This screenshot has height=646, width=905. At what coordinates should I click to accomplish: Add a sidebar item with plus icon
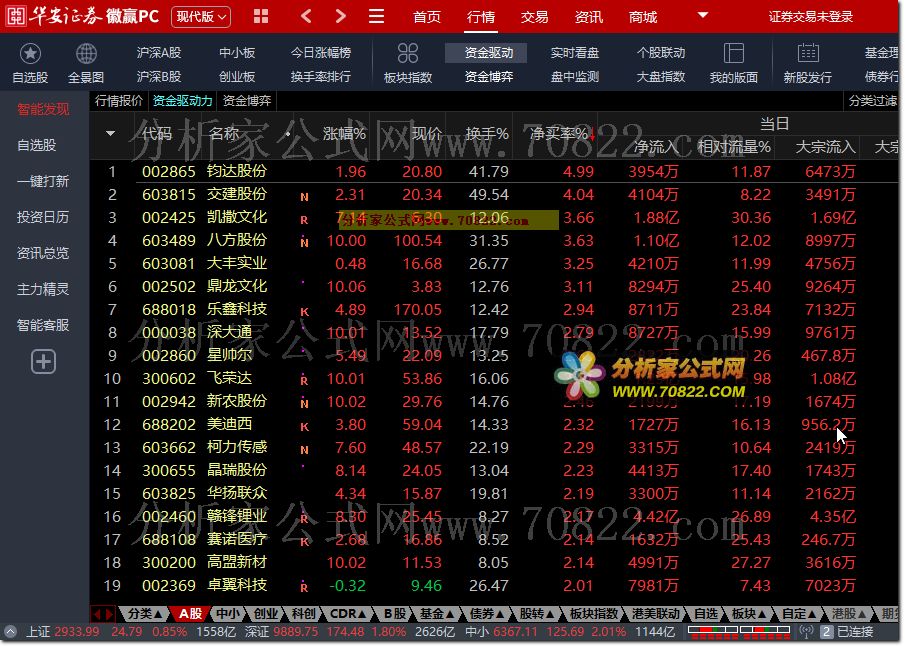click(43, 362)
